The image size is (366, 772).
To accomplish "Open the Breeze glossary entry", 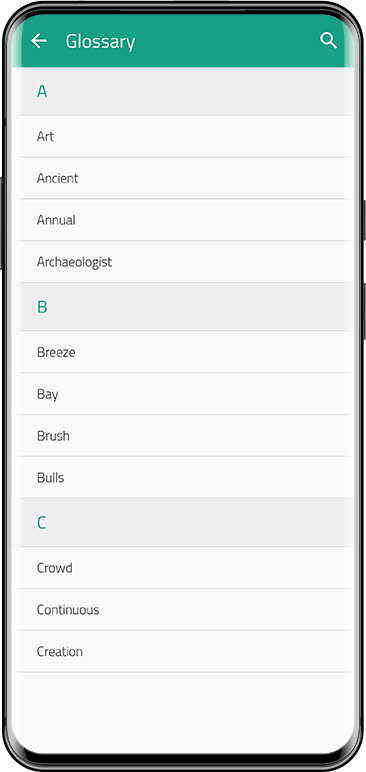I will pos(183,352).
